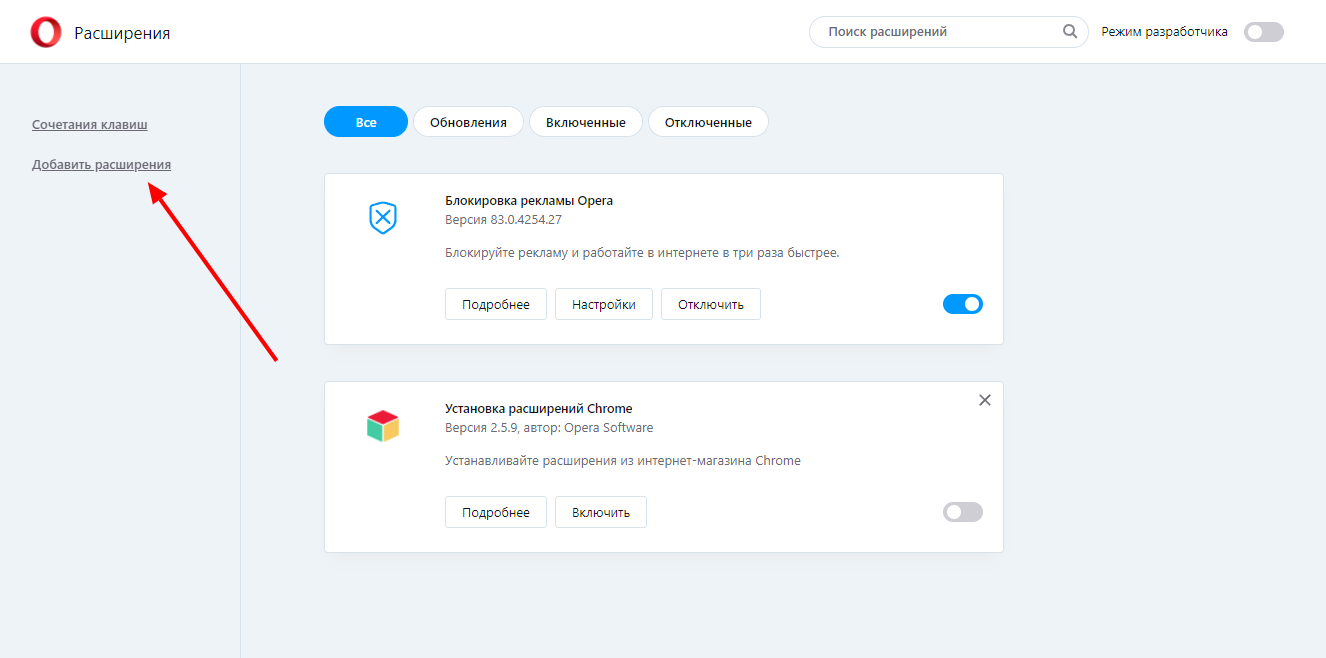Image resolution: width=1326 pixels, height=658 pixels.
Task: Switch to the Отключенные tab
Action: [708, 122]
